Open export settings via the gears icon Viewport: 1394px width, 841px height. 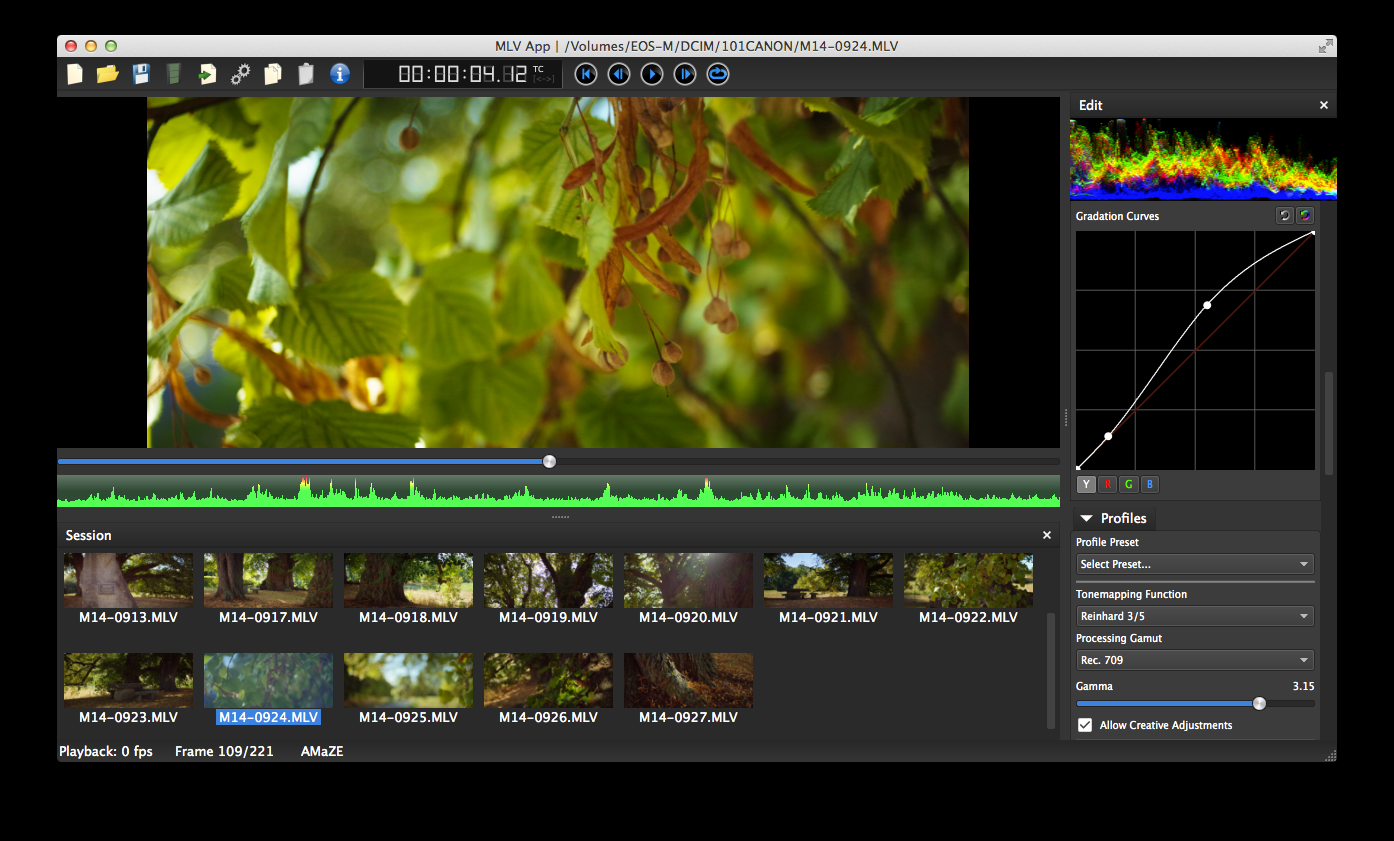(240, 74)
